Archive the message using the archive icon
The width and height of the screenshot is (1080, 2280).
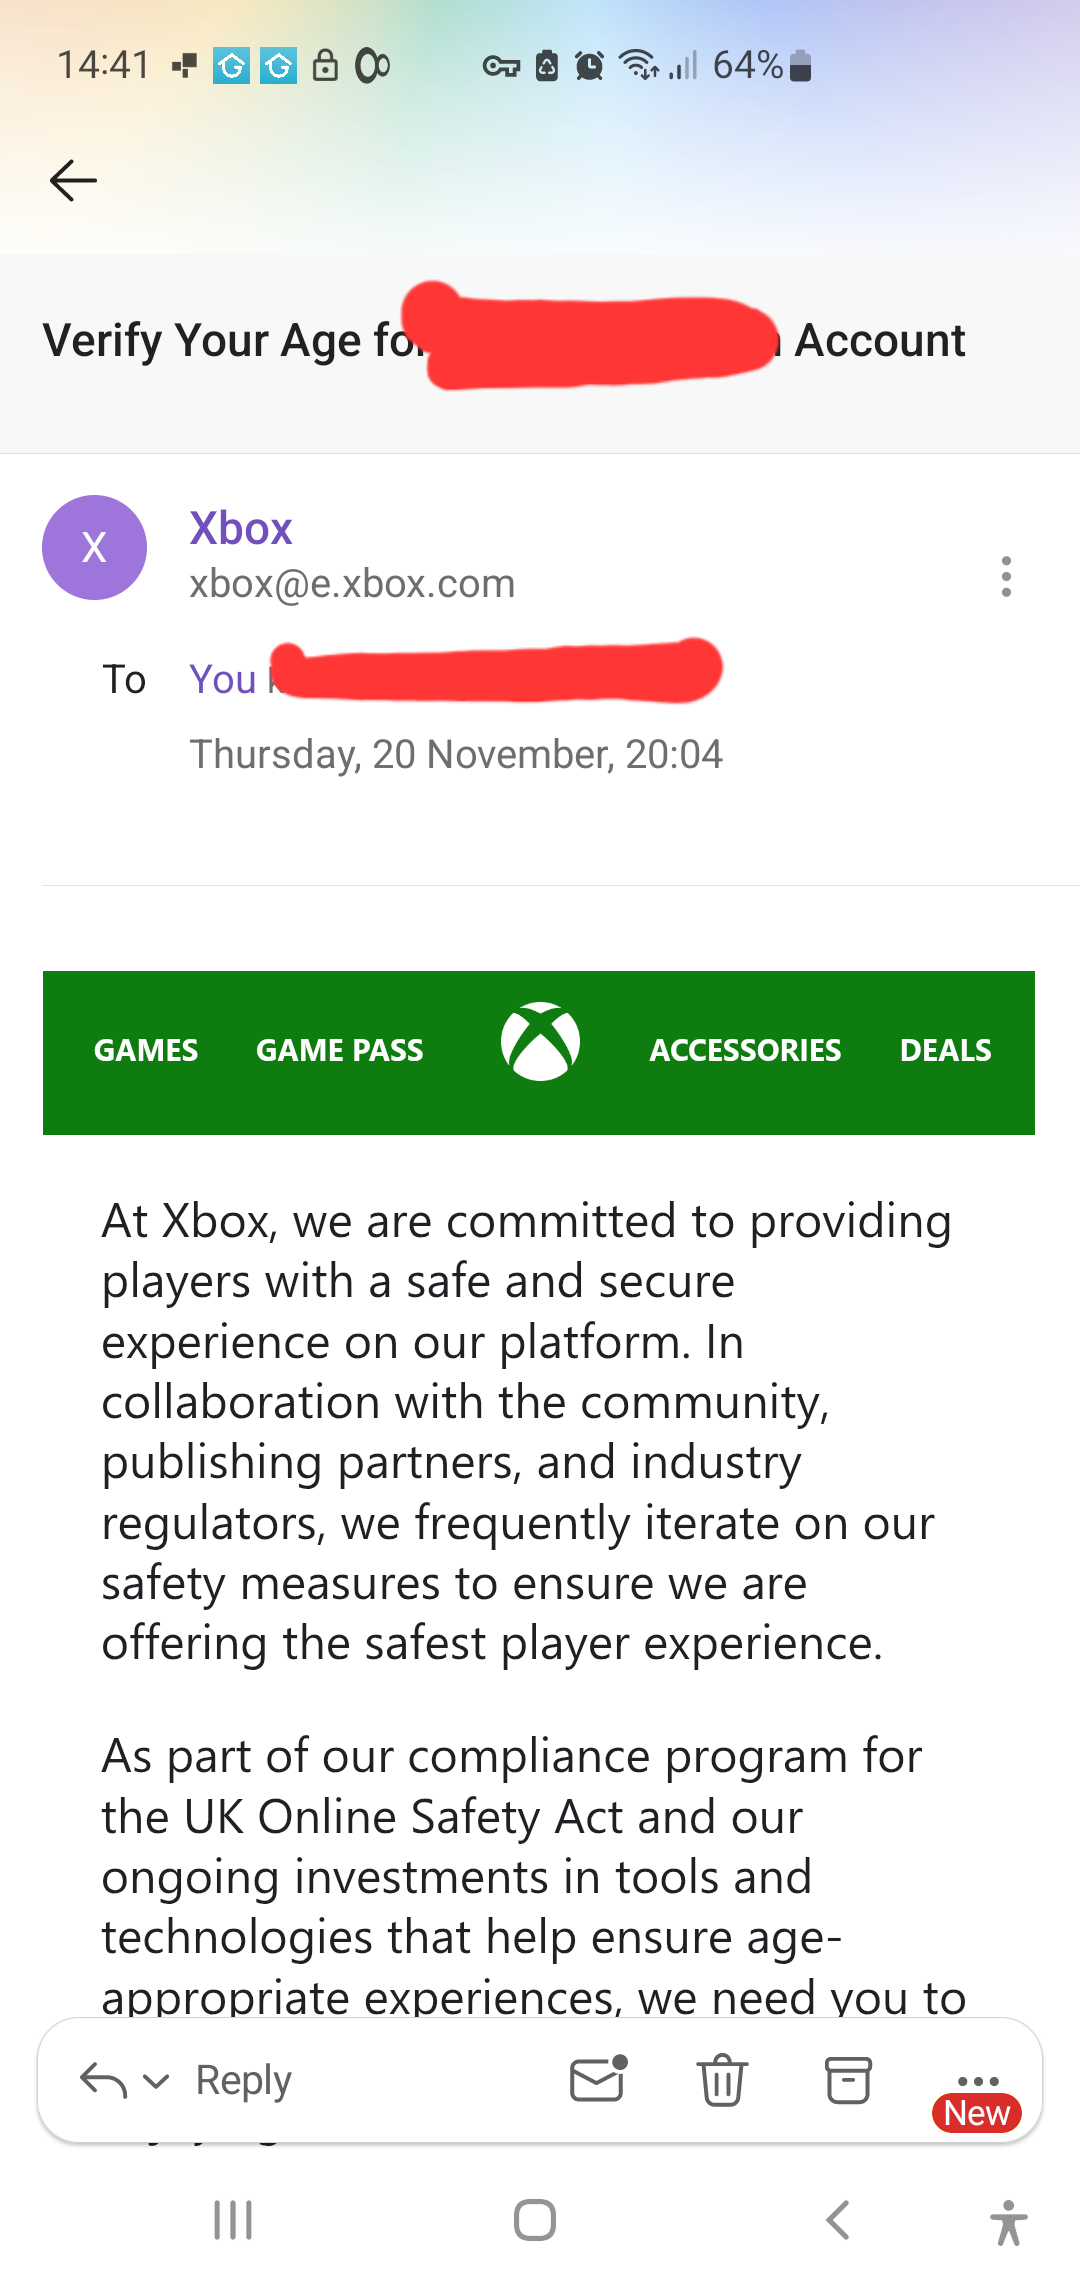(x=847, y=2080)
